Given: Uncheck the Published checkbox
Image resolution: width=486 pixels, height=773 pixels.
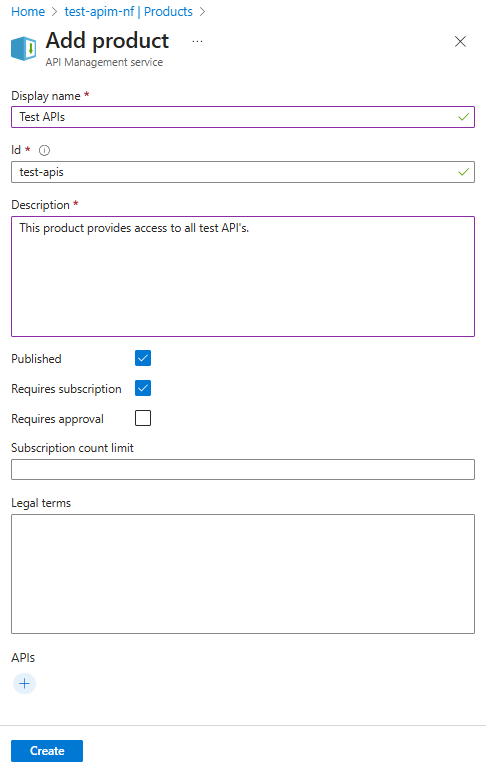Looking at the screenshot, I should (x=143, y=358).
